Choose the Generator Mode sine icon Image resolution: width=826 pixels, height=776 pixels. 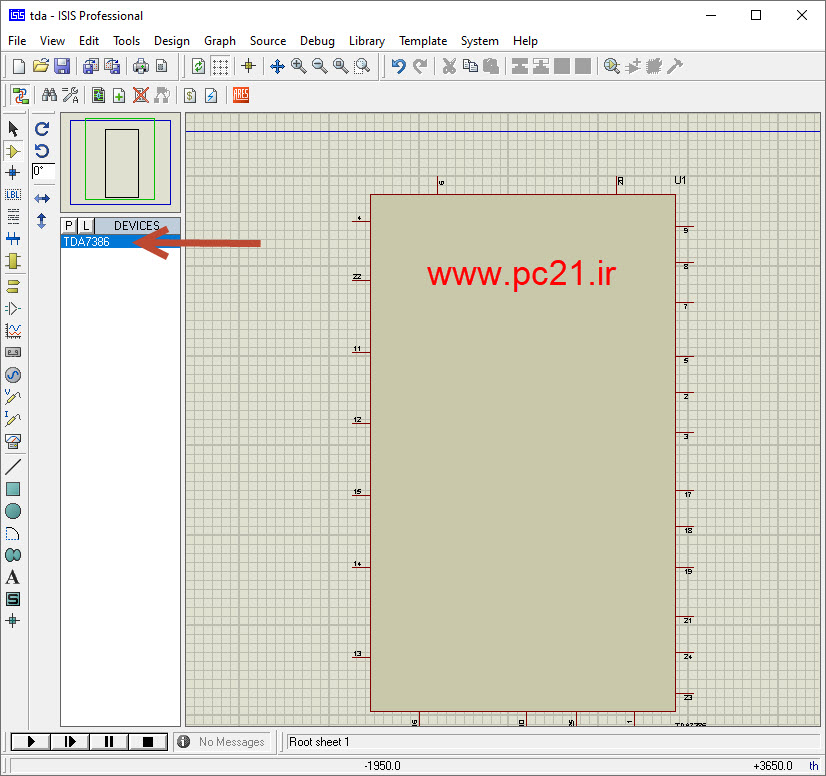point(13,375)
